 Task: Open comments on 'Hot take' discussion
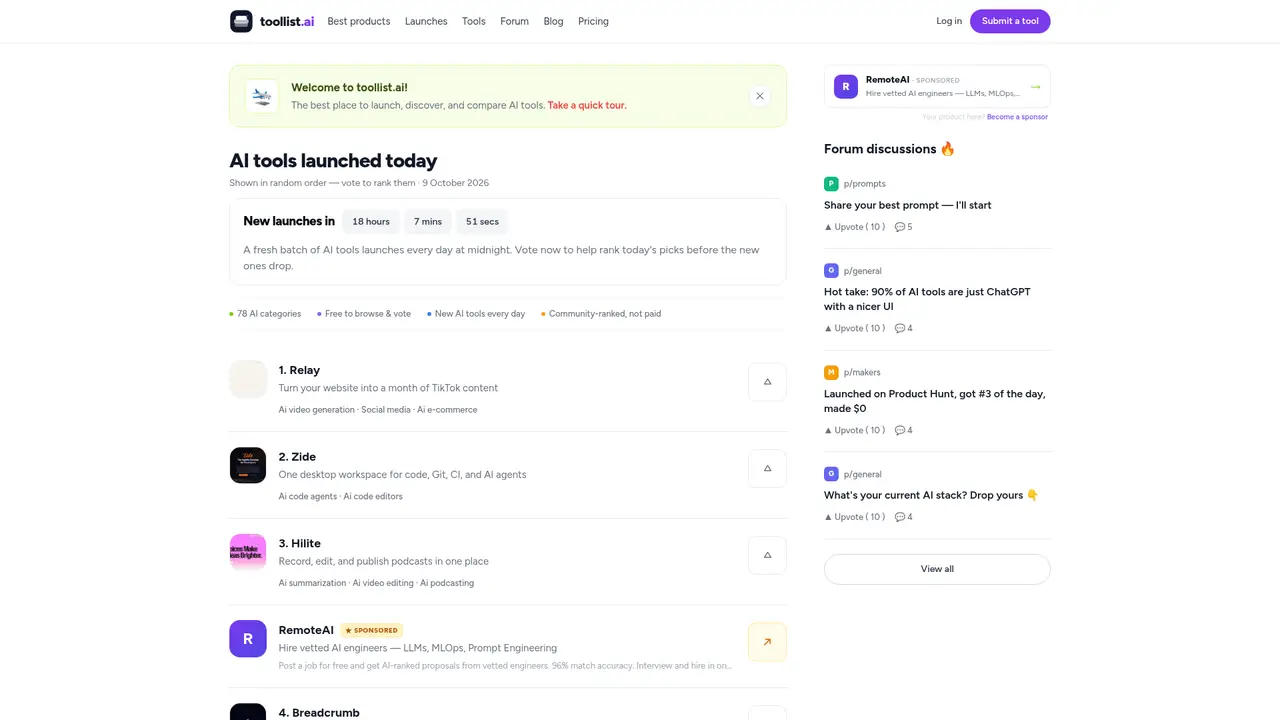point(903,328)
